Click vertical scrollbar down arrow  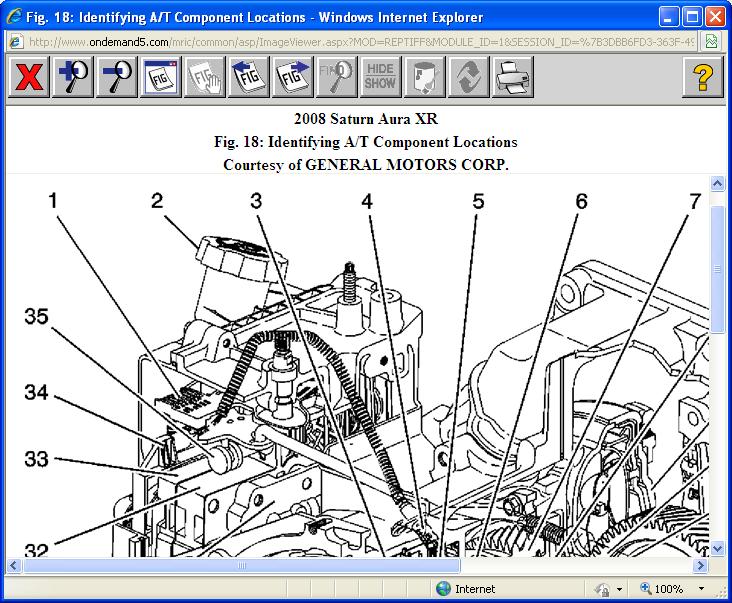tap(717, 548)
